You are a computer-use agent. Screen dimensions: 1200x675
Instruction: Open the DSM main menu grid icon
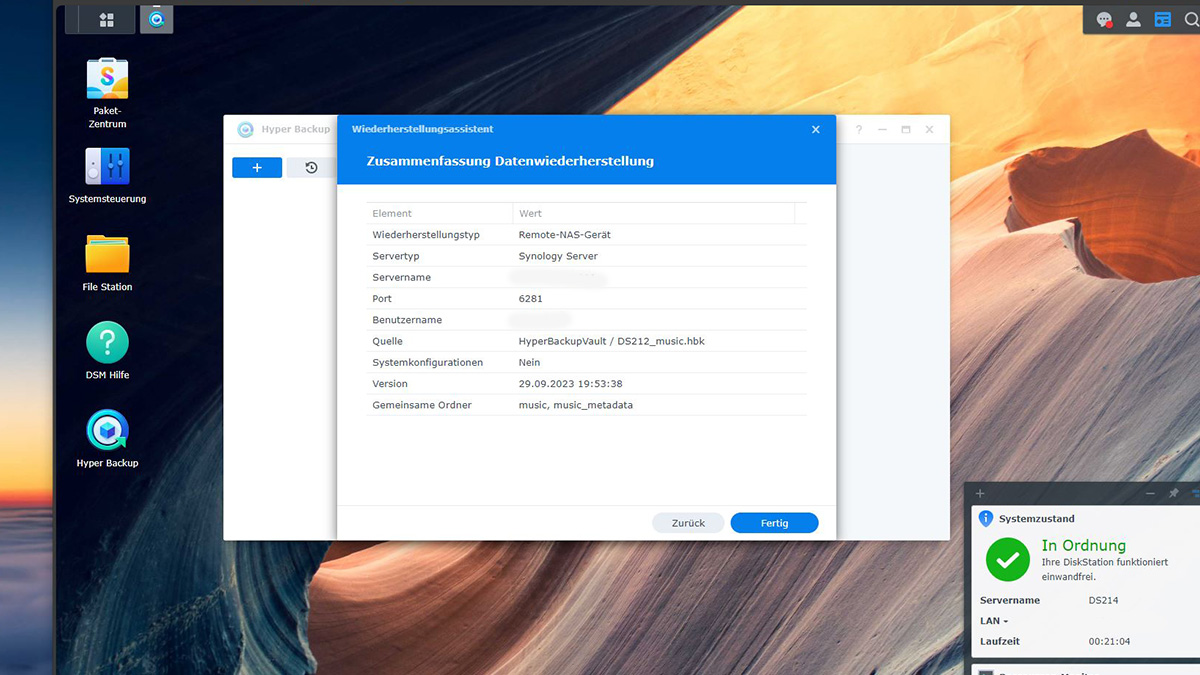click(x=107, y=19)
